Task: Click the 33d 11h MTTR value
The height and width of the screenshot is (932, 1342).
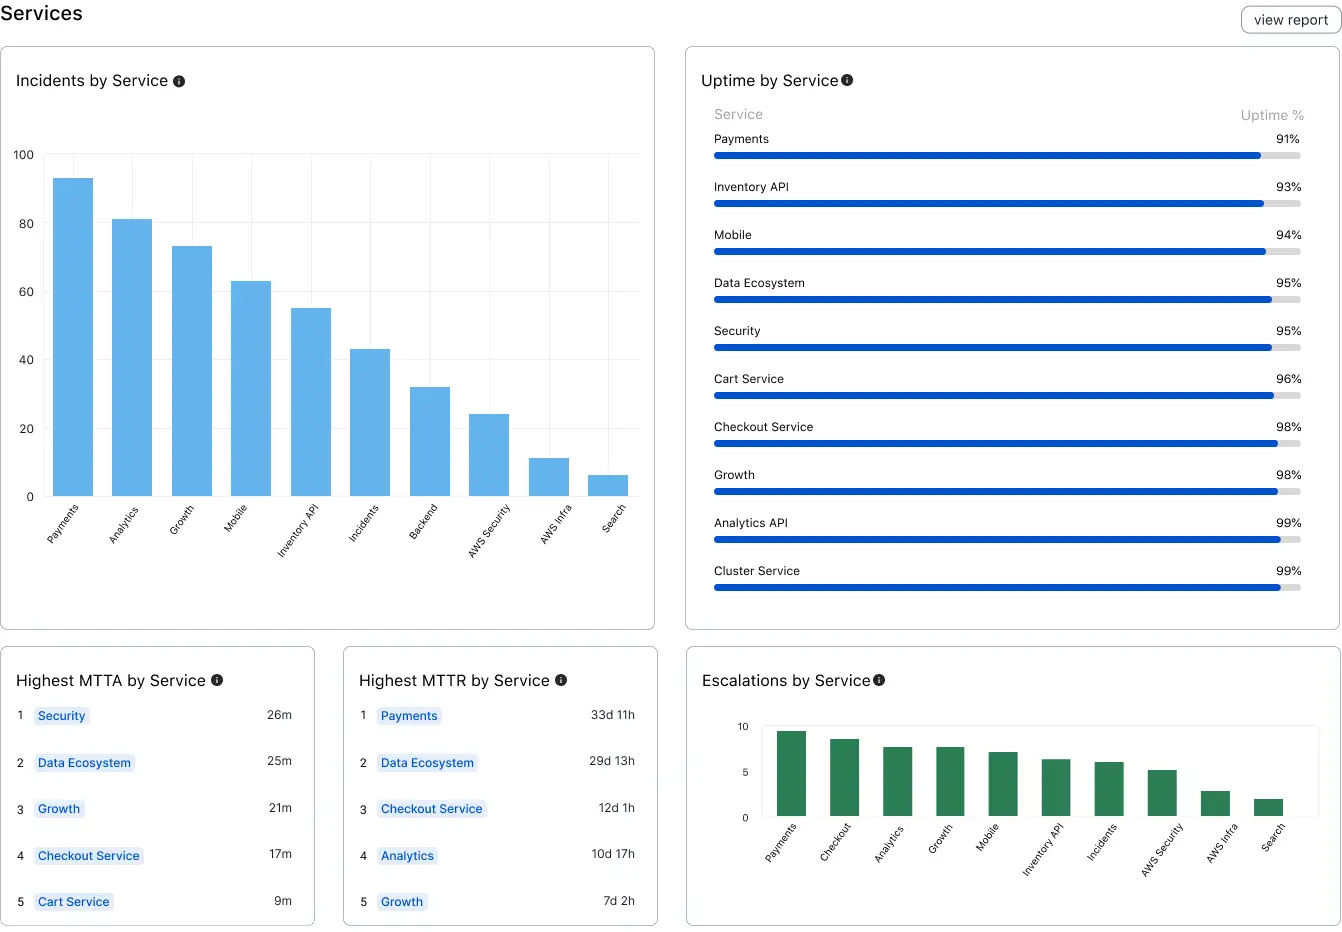Action: pyautogui.click(x=613, y=715)
